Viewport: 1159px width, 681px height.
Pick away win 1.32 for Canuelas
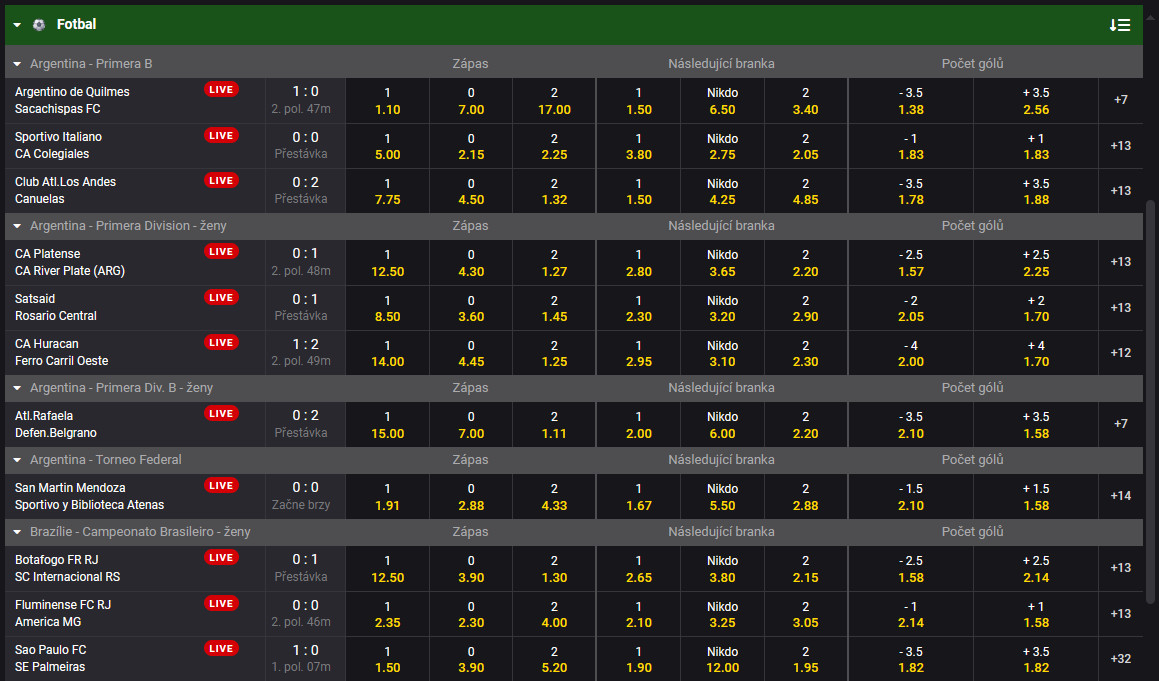[x=554, y=192]
